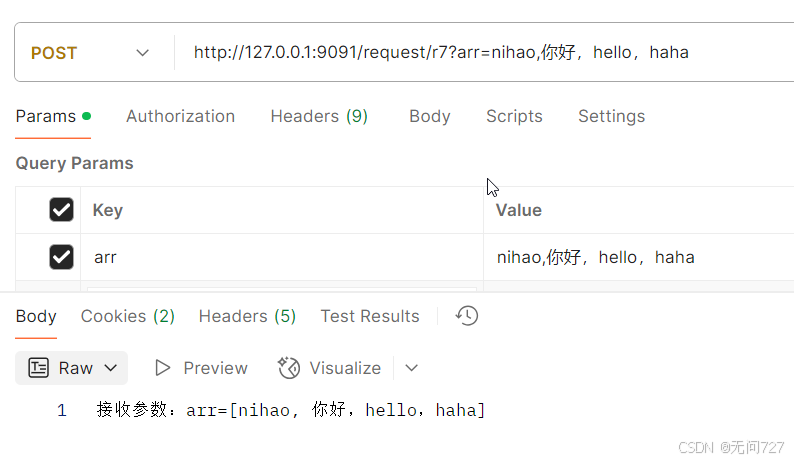794x461 pixels.
Task: Open the Raw format dropdown
Action: coord(71,368)
